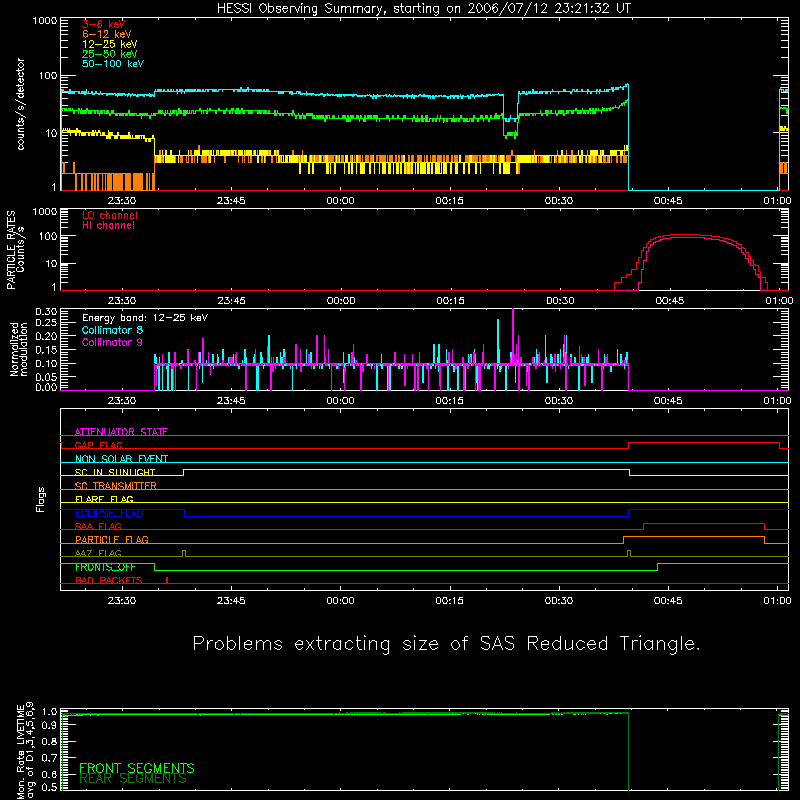Click the PARTICLE_FLAG label

pyautogui.click(x=112, y=539)
